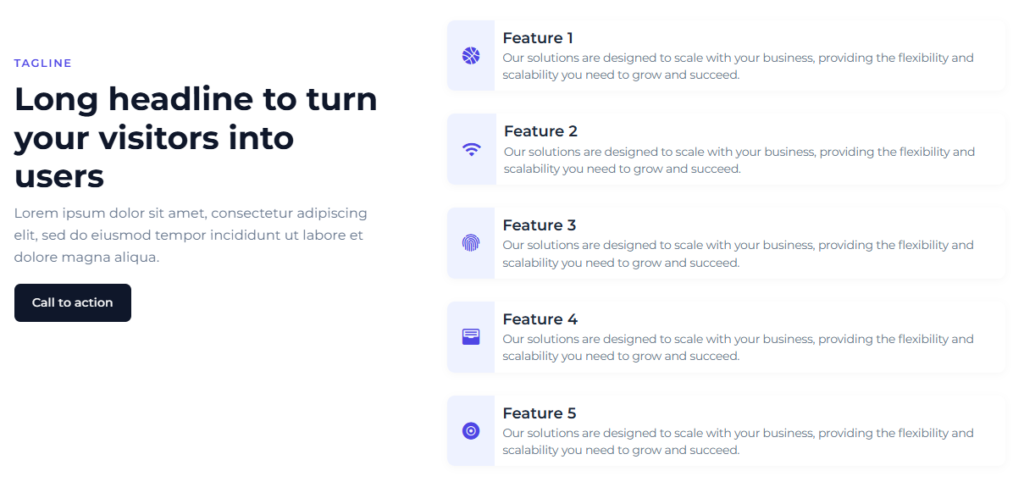The width and height of the screenshot is (1024, 482).
Task: Select the Feature 4 title
Action: (540, 319)
